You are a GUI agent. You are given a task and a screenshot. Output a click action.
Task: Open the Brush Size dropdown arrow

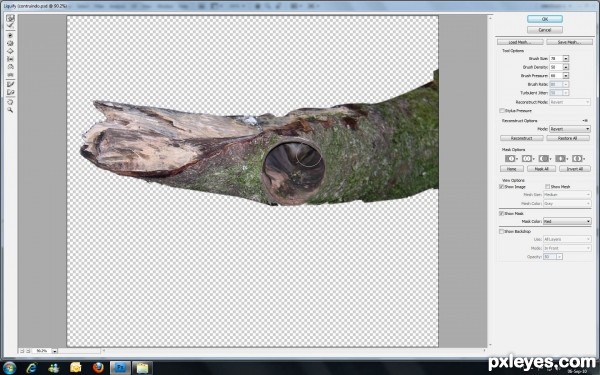point(566,59)
